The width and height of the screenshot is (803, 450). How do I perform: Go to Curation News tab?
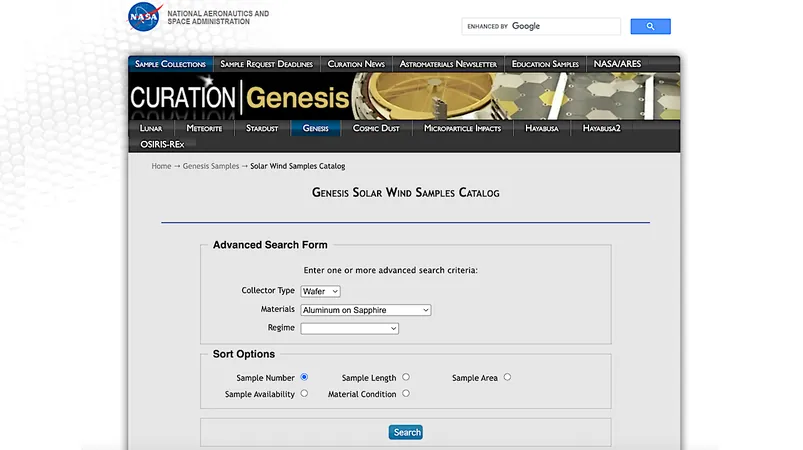[x=356, y=64]
